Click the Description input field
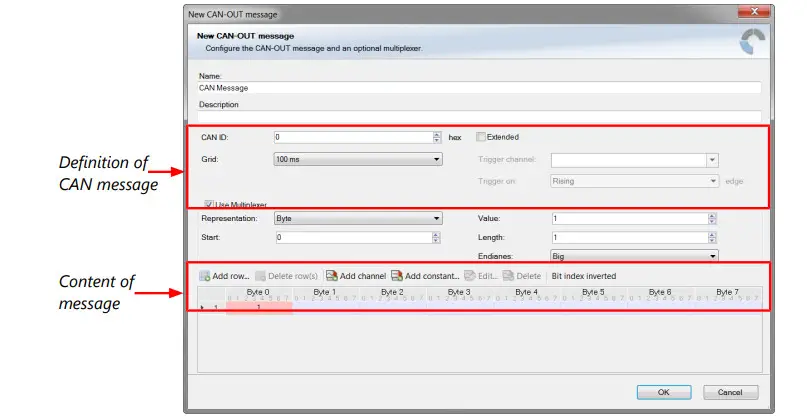This screenshot has height=417, width=807. 479,116
